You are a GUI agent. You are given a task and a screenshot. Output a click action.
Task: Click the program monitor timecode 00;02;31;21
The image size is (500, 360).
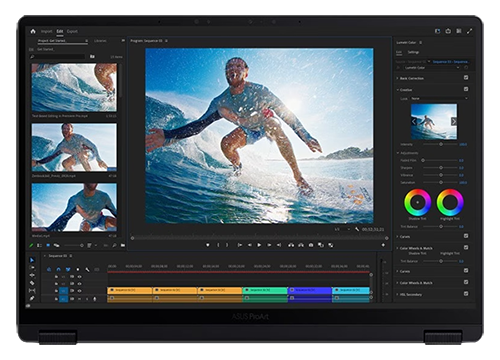point(373,229)
